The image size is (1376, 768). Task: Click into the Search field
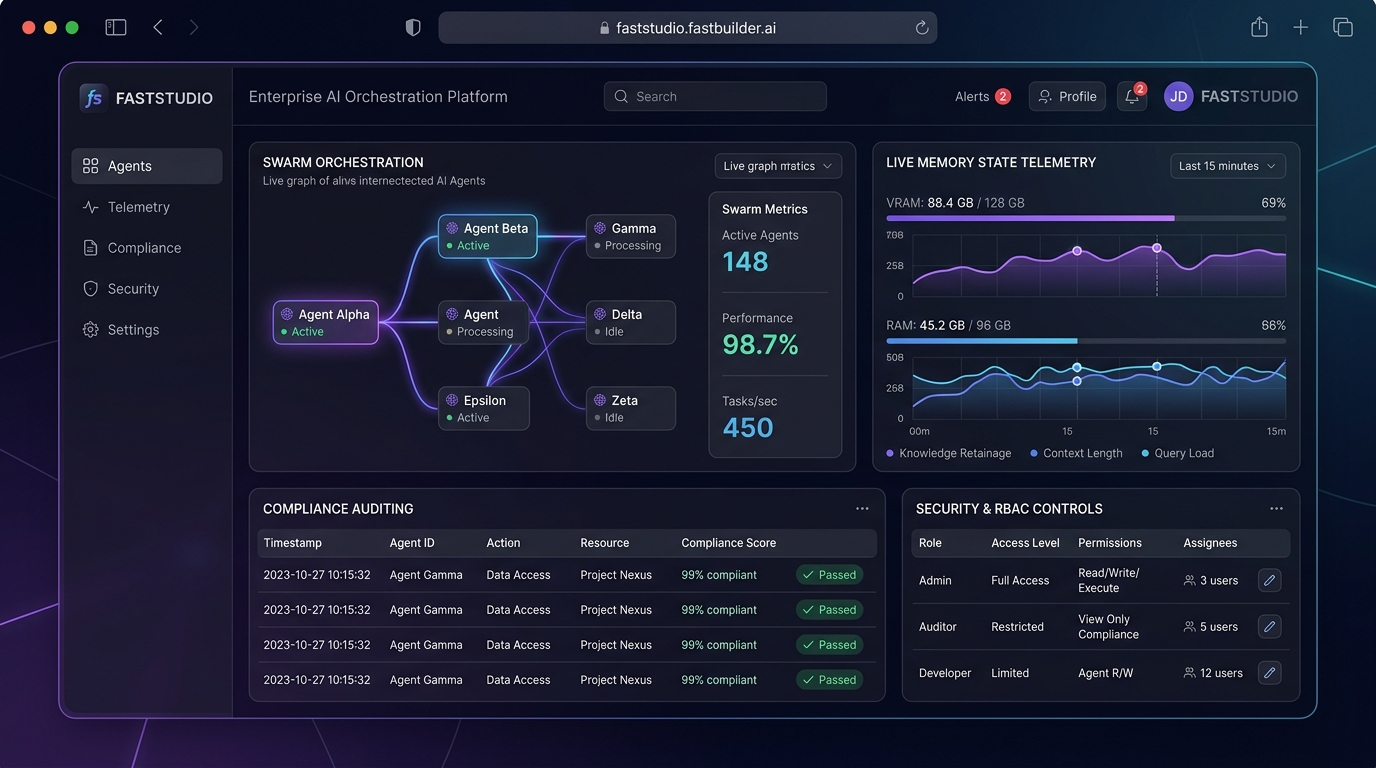pos(715,96)
